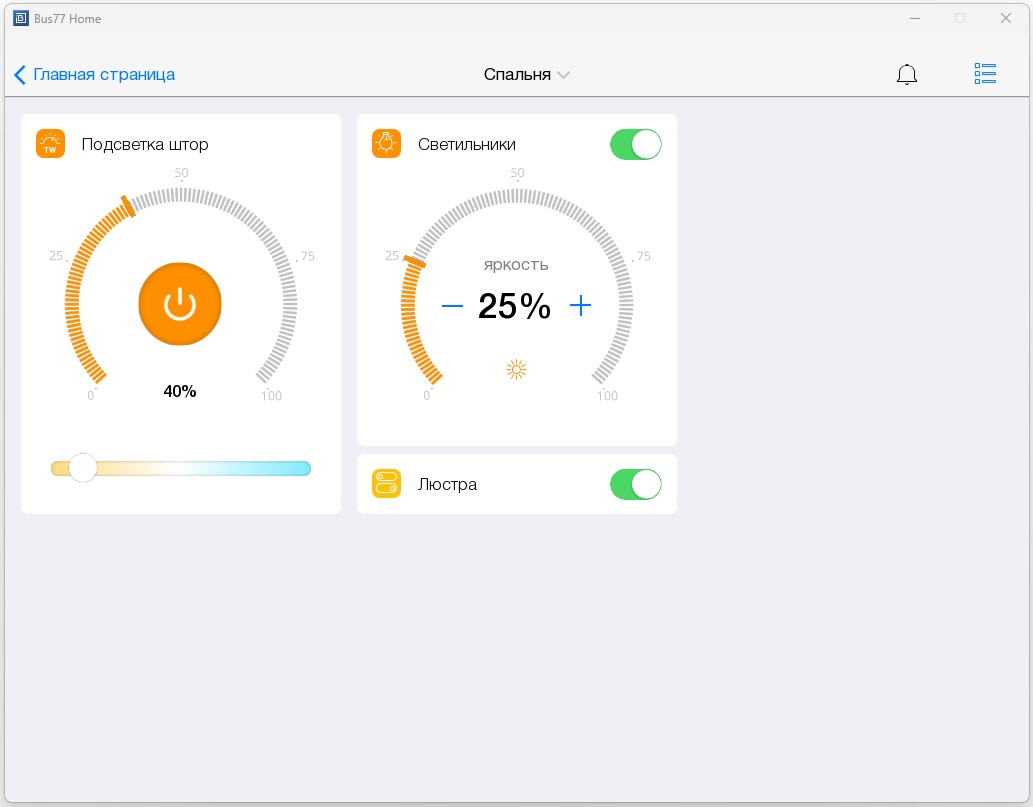Image resolution: width=1033 pixels, height=807 pixels.
Task: Click the chevron next to Спальня
Action: pyautogui.click(x=564, y=75)
